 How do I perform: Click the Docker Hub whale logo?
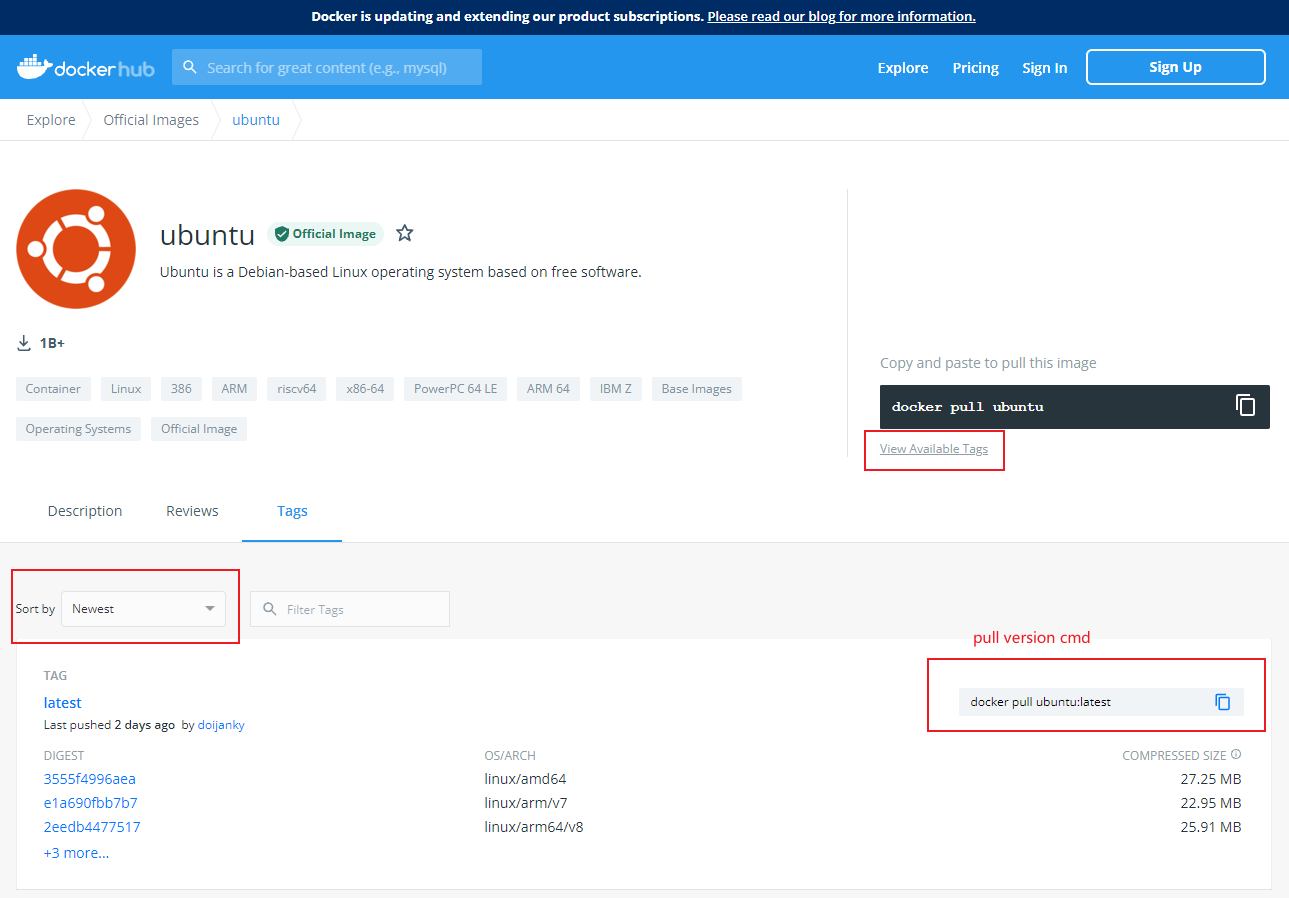(34, 64)
